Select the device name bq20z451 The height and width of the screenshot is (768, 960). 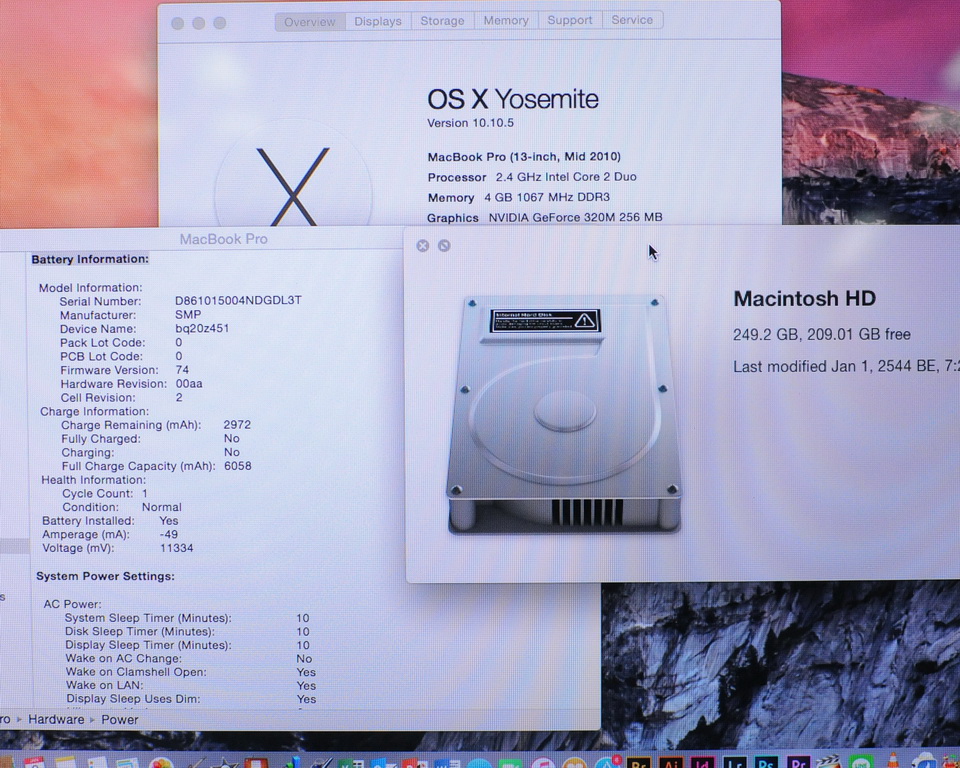(202, 328)
